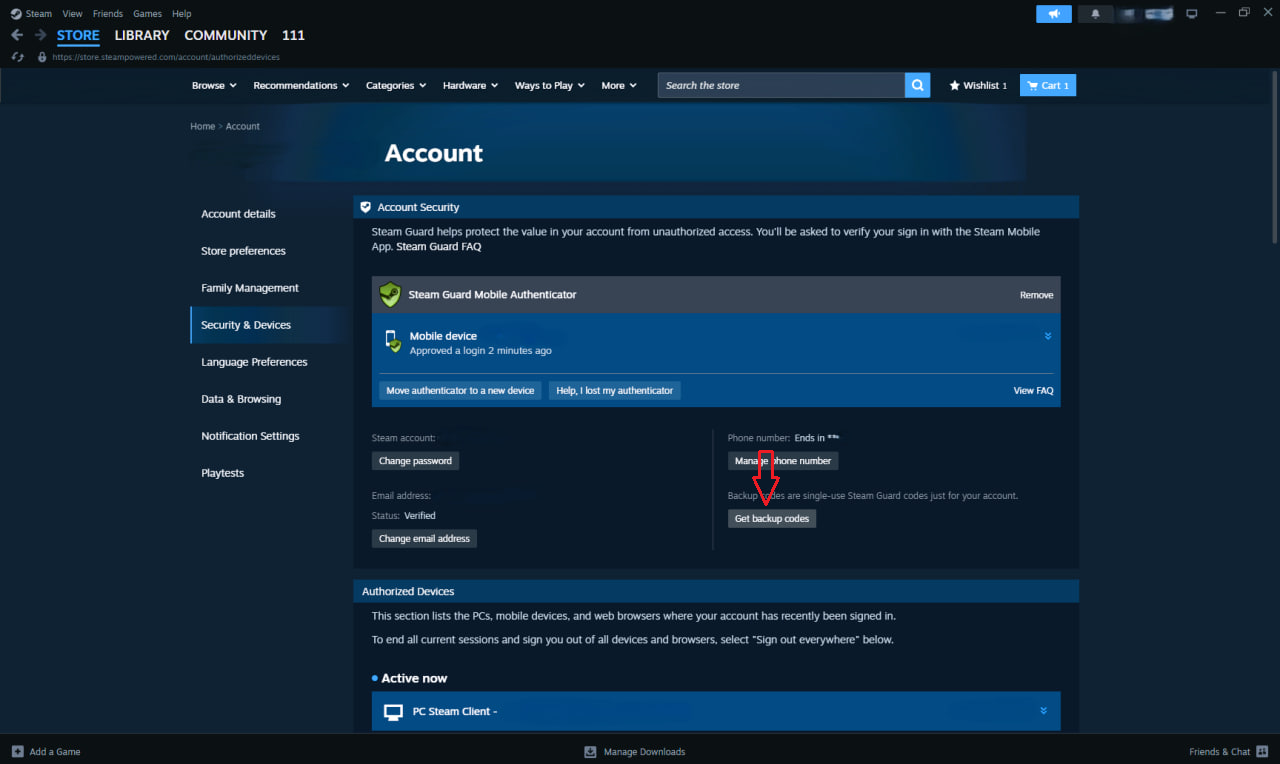The image size is (1280, 764).
Task: Switch to the LIBRARY tab
Action: point(142,35)
